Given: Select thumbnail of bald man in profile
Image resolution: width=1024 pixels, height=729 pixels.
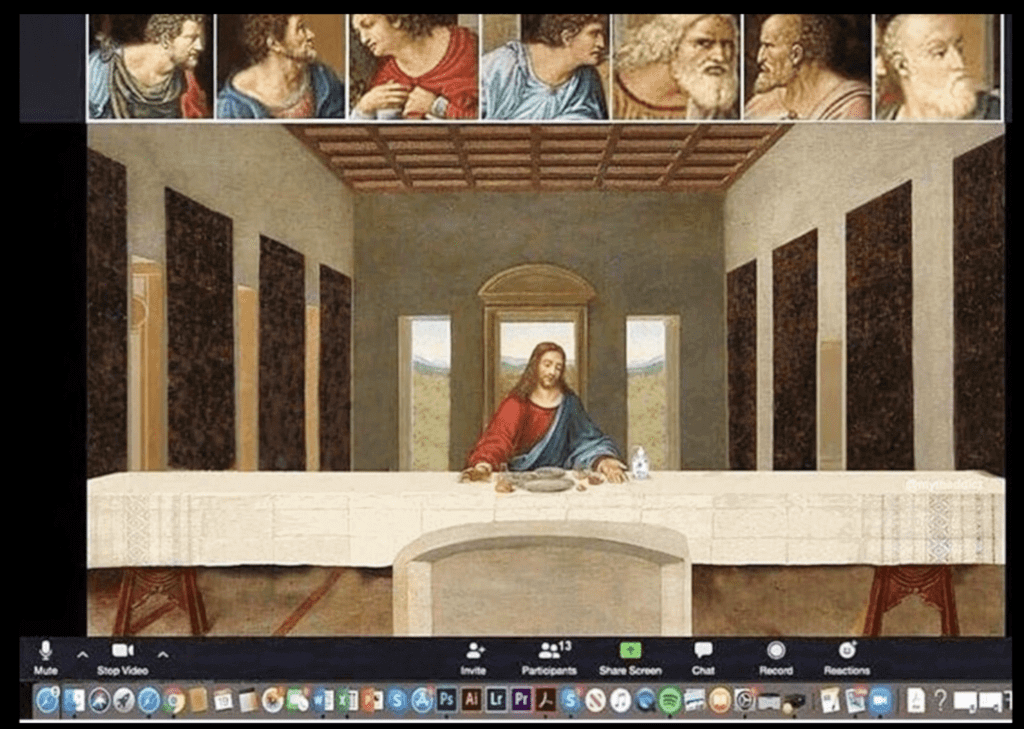Looking at the screenshot, I should (807, 67).
